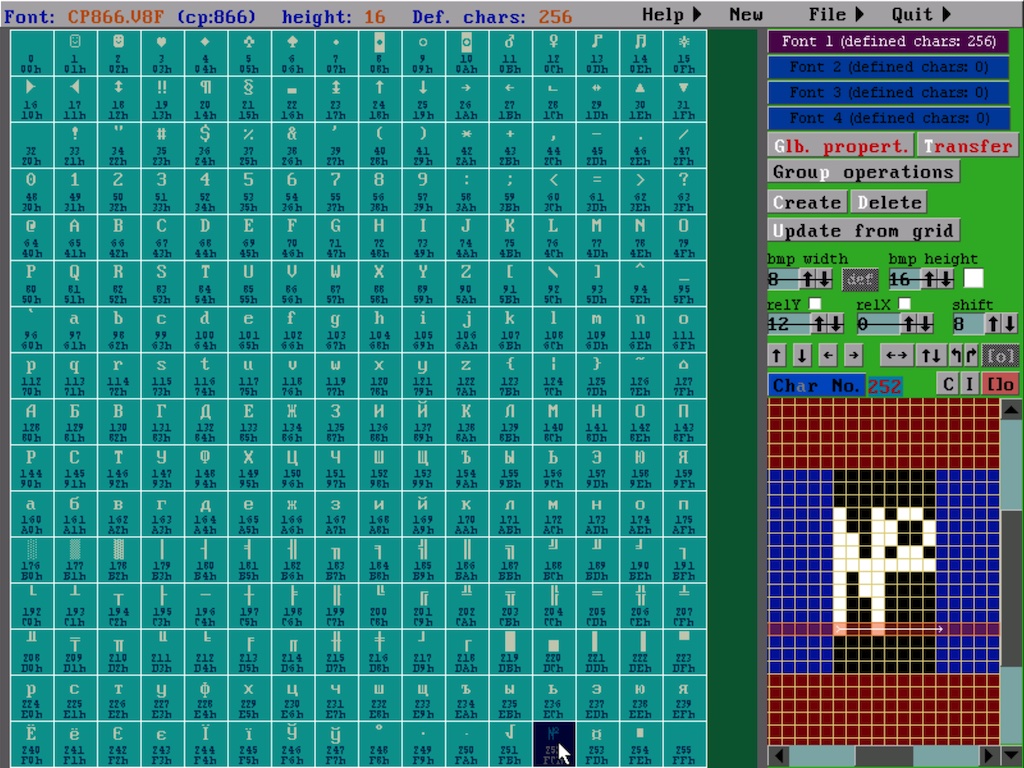
Task: Click the shift glyph down arrow button
Action: click(x=802, y=355)
